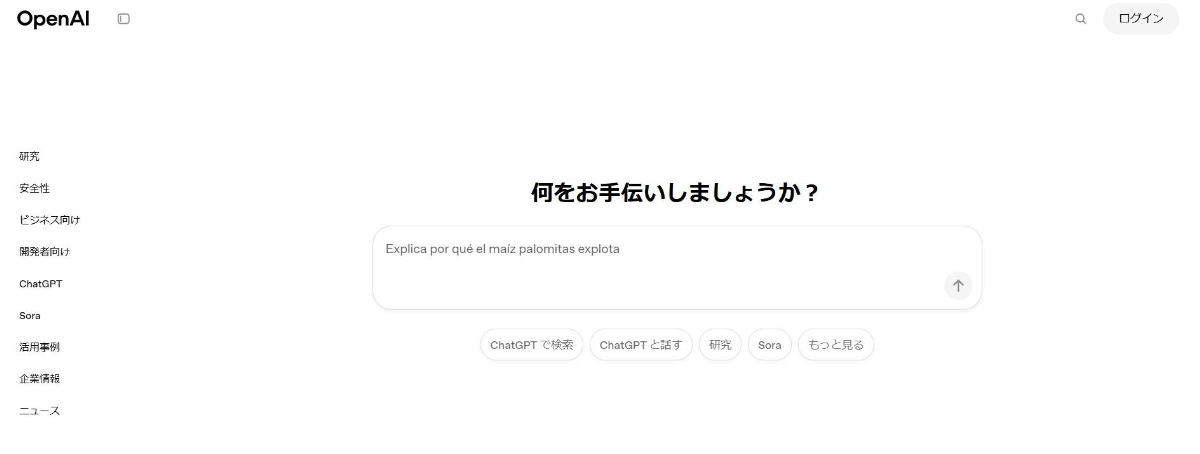Viewport: 1200px width, 454px height.
Task: Select Sora in the sidebar
Action: click(x=29, y=315)
